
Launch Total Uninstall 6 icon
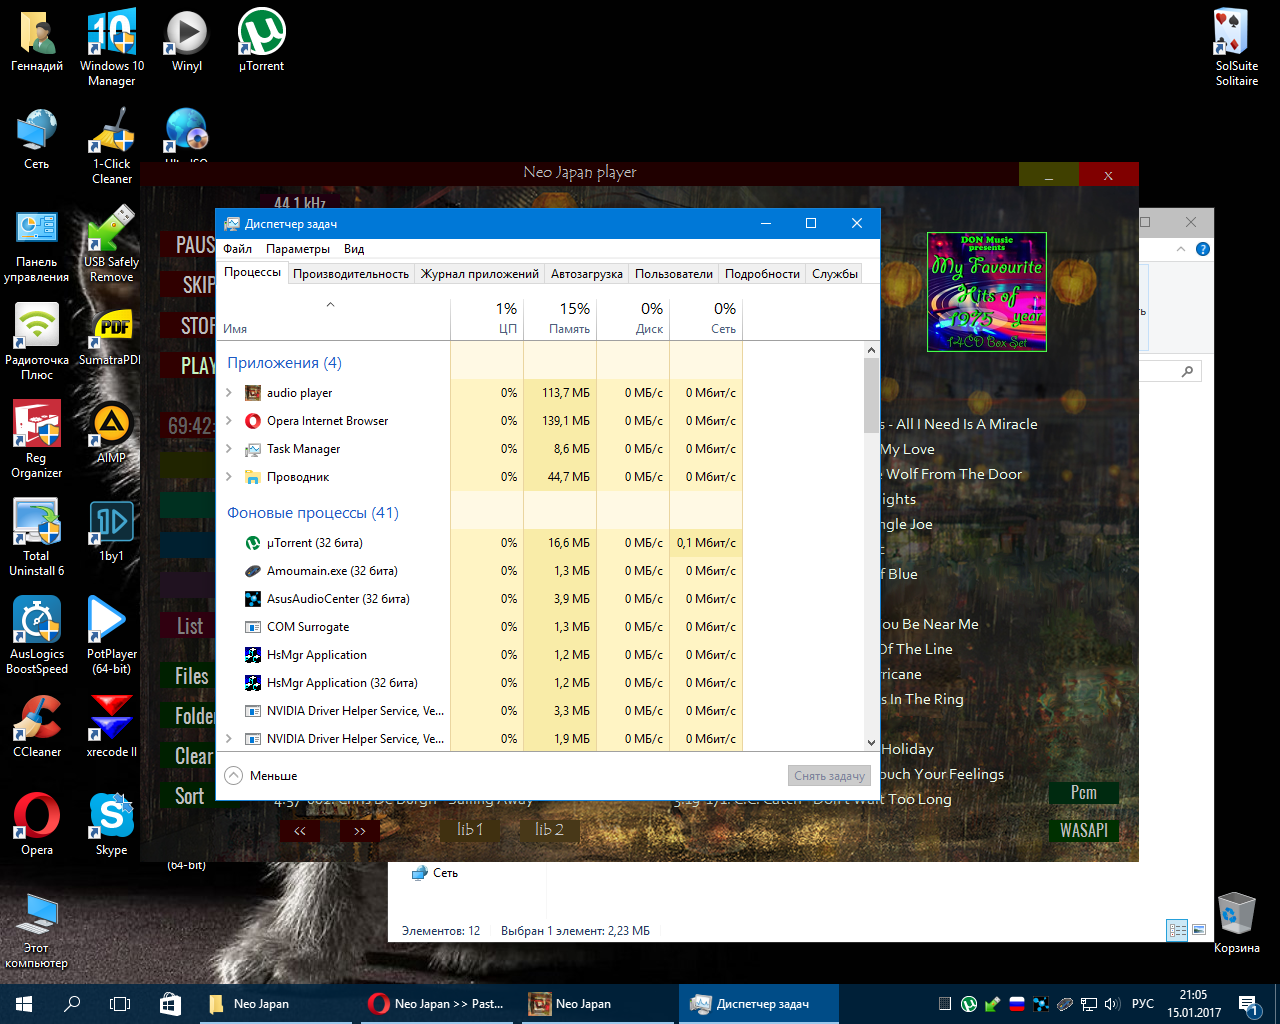point(37,539)
